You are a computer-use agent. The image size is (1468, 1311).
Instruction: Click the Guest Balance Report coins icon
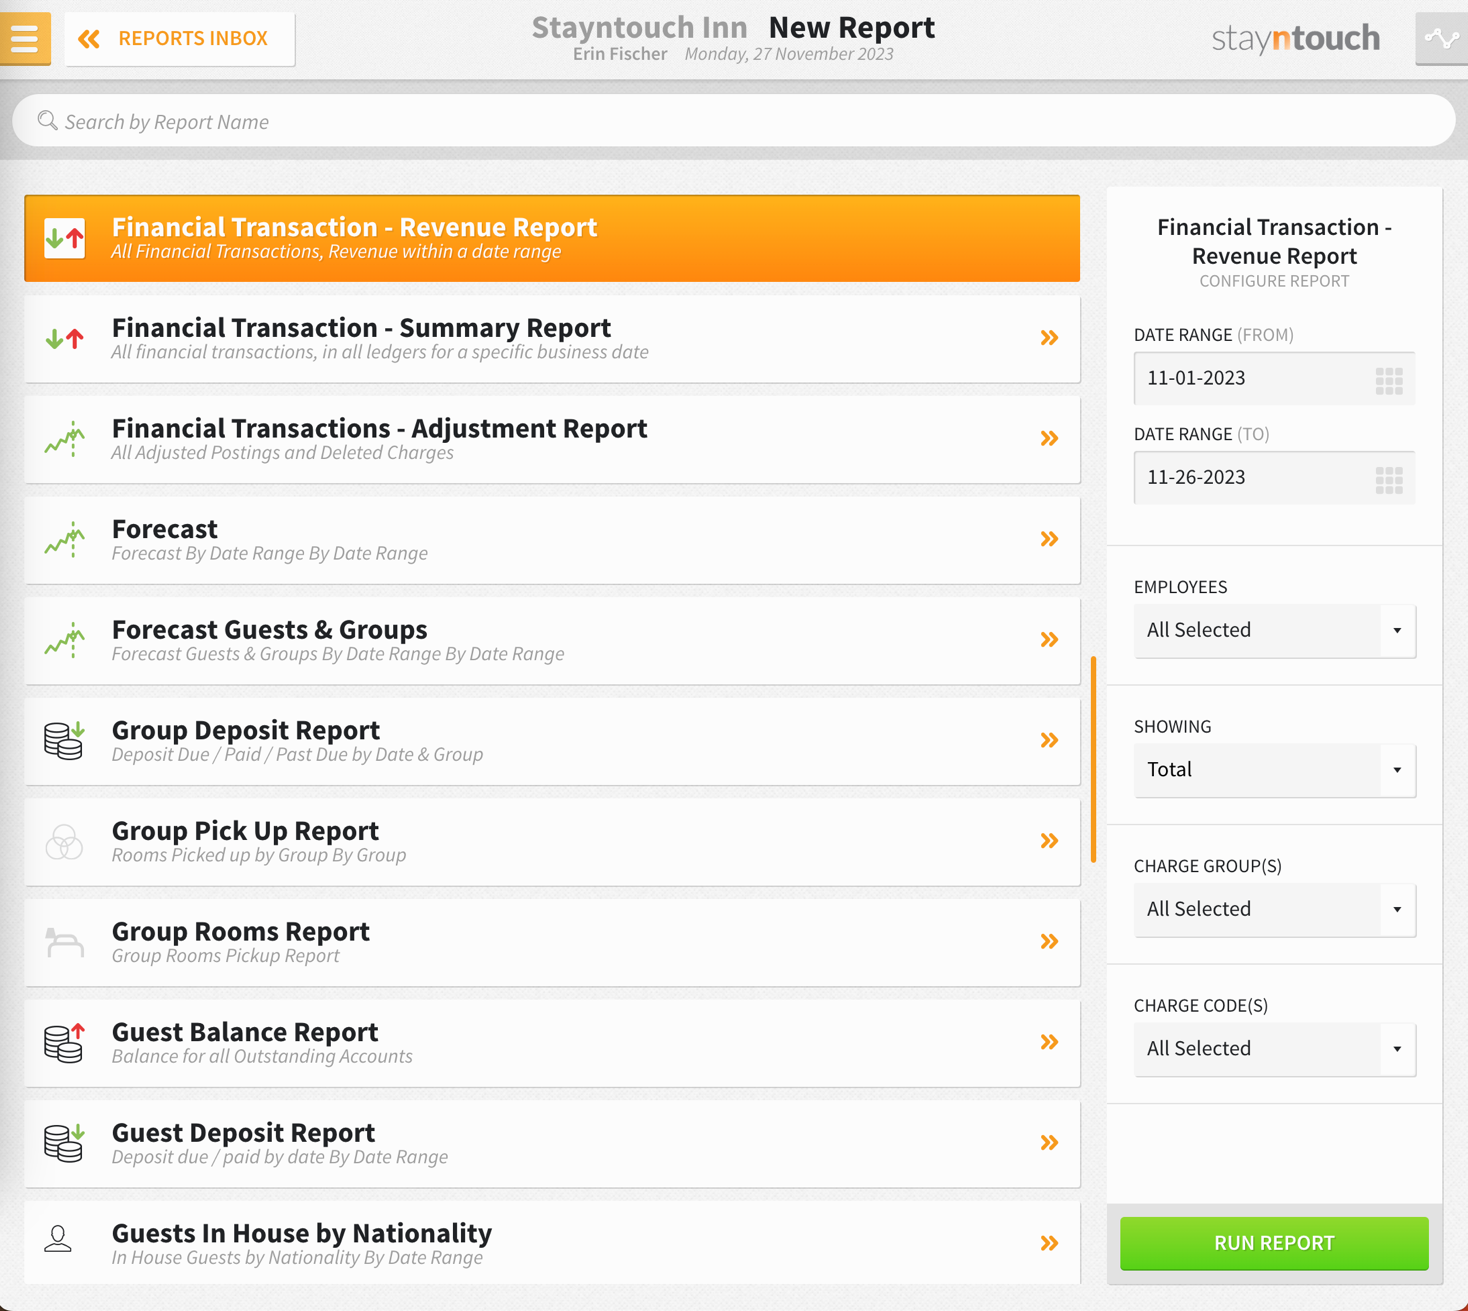click(x=65, y=1043)
